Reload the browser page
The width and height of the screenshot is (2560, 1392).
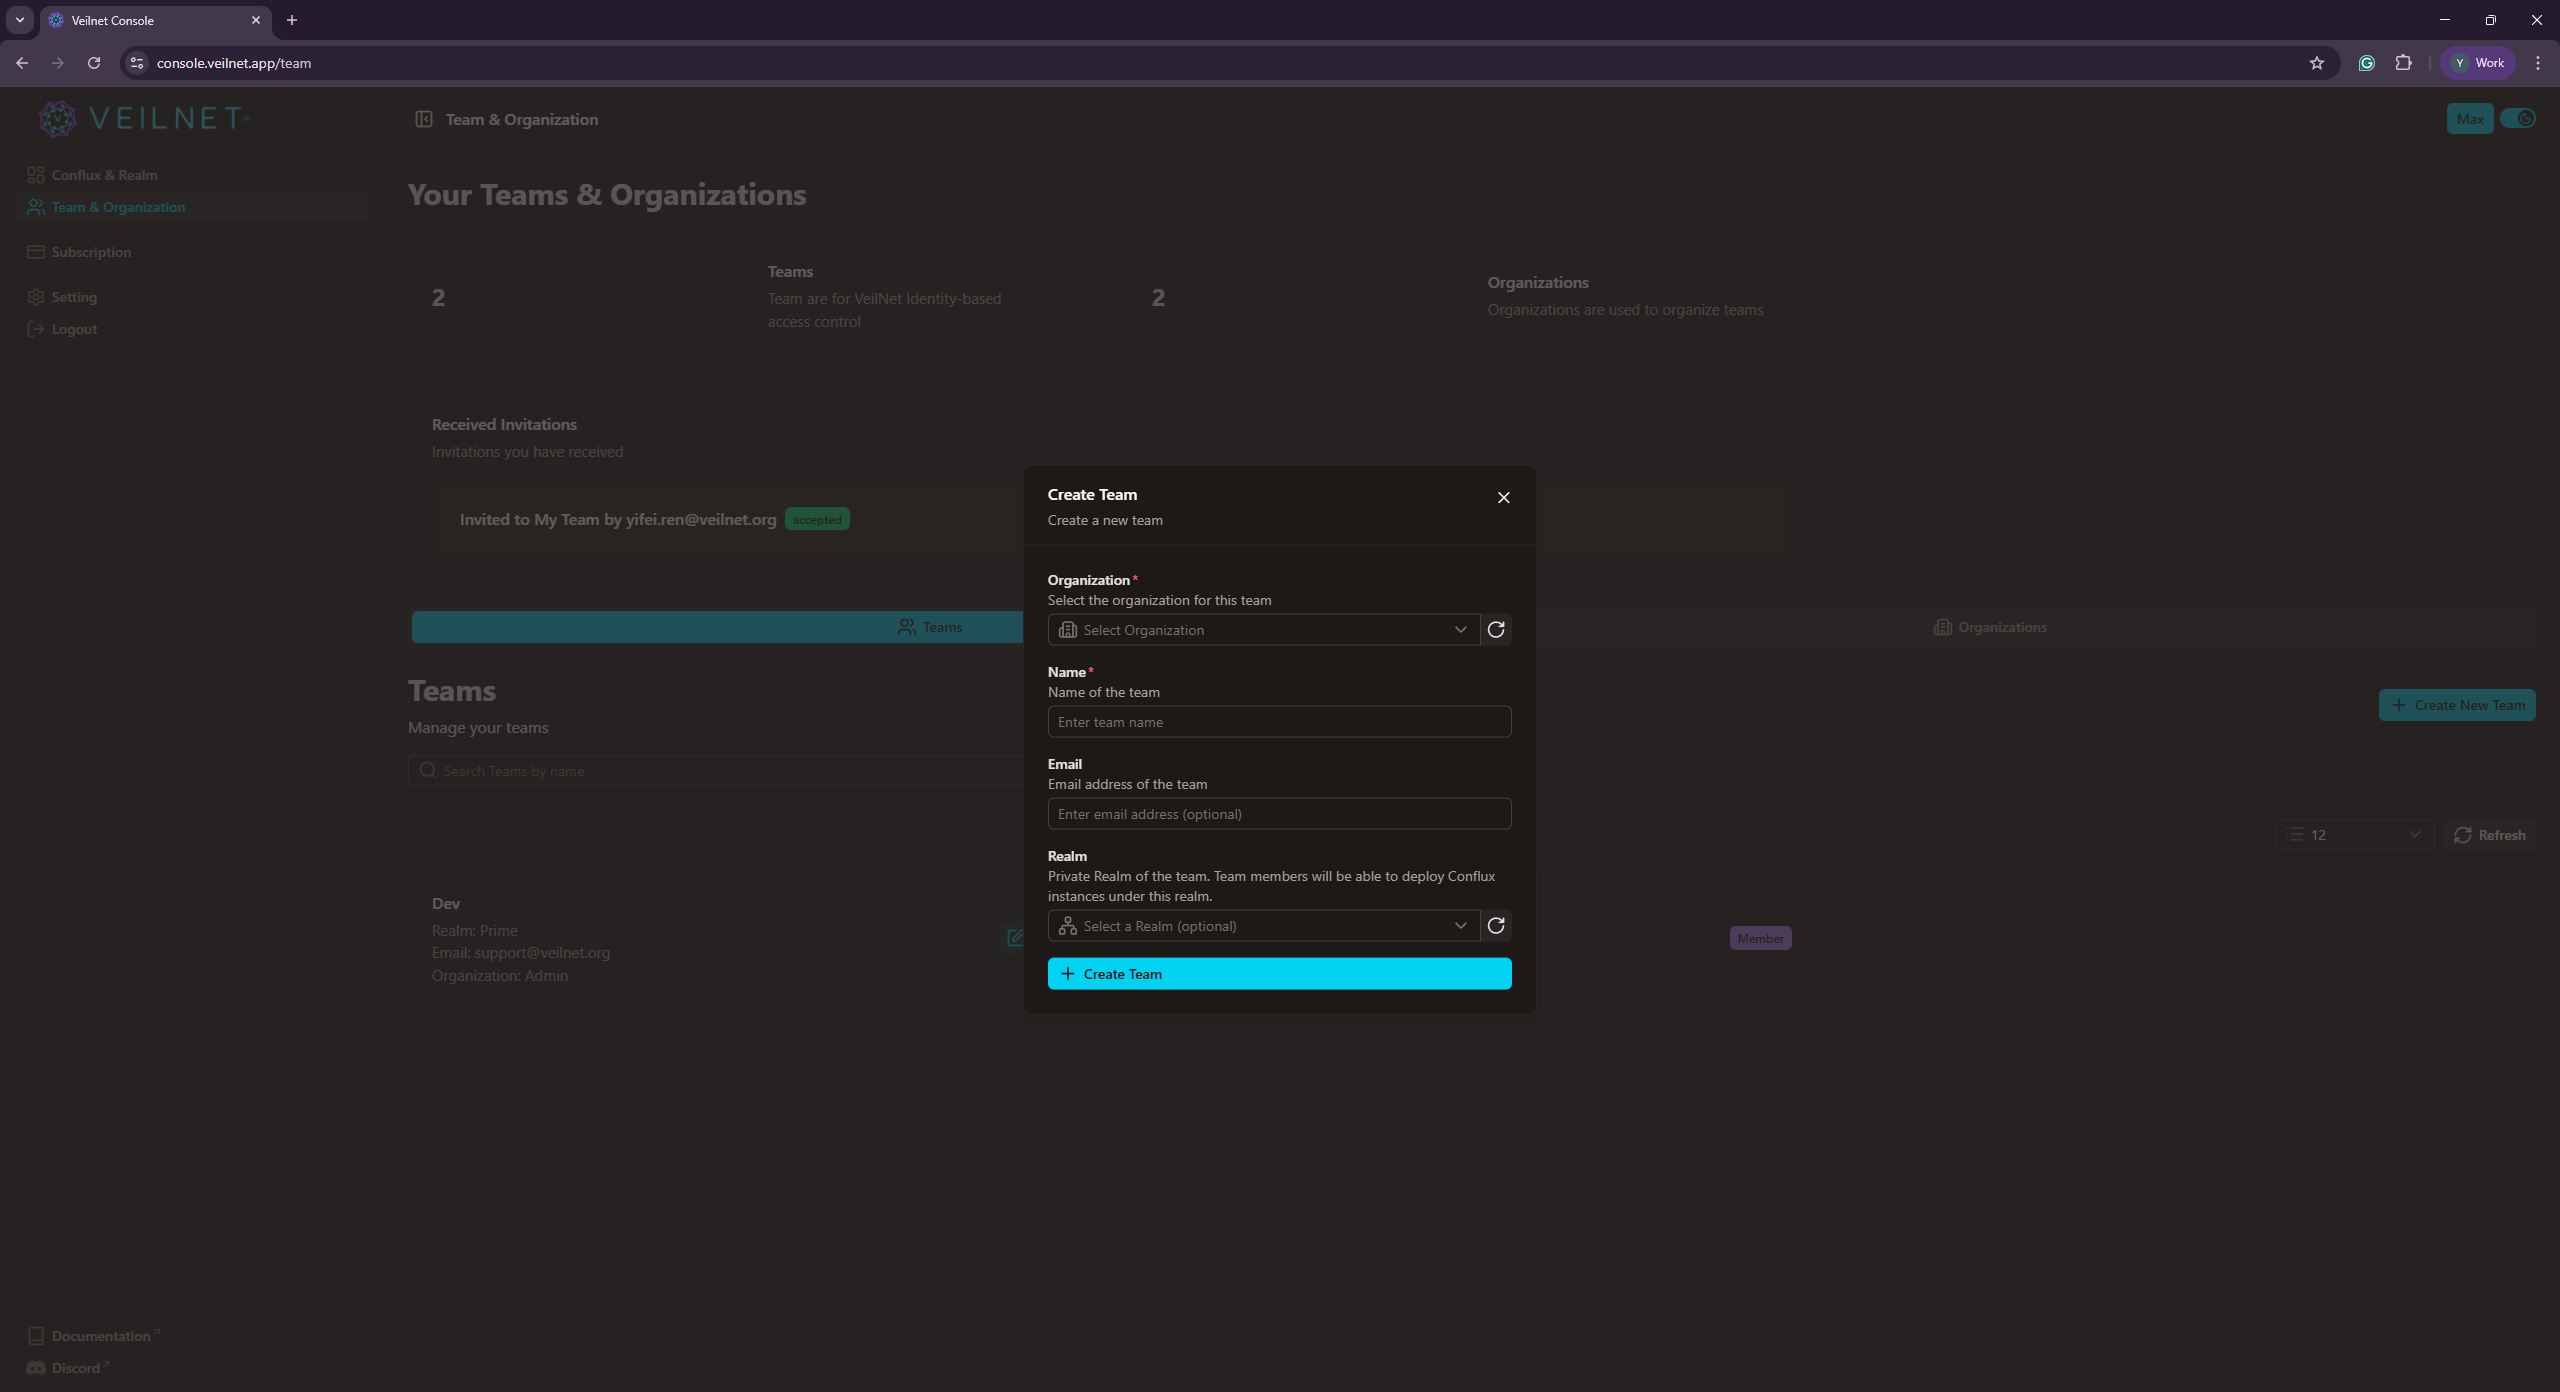click(x=94, y=63)
